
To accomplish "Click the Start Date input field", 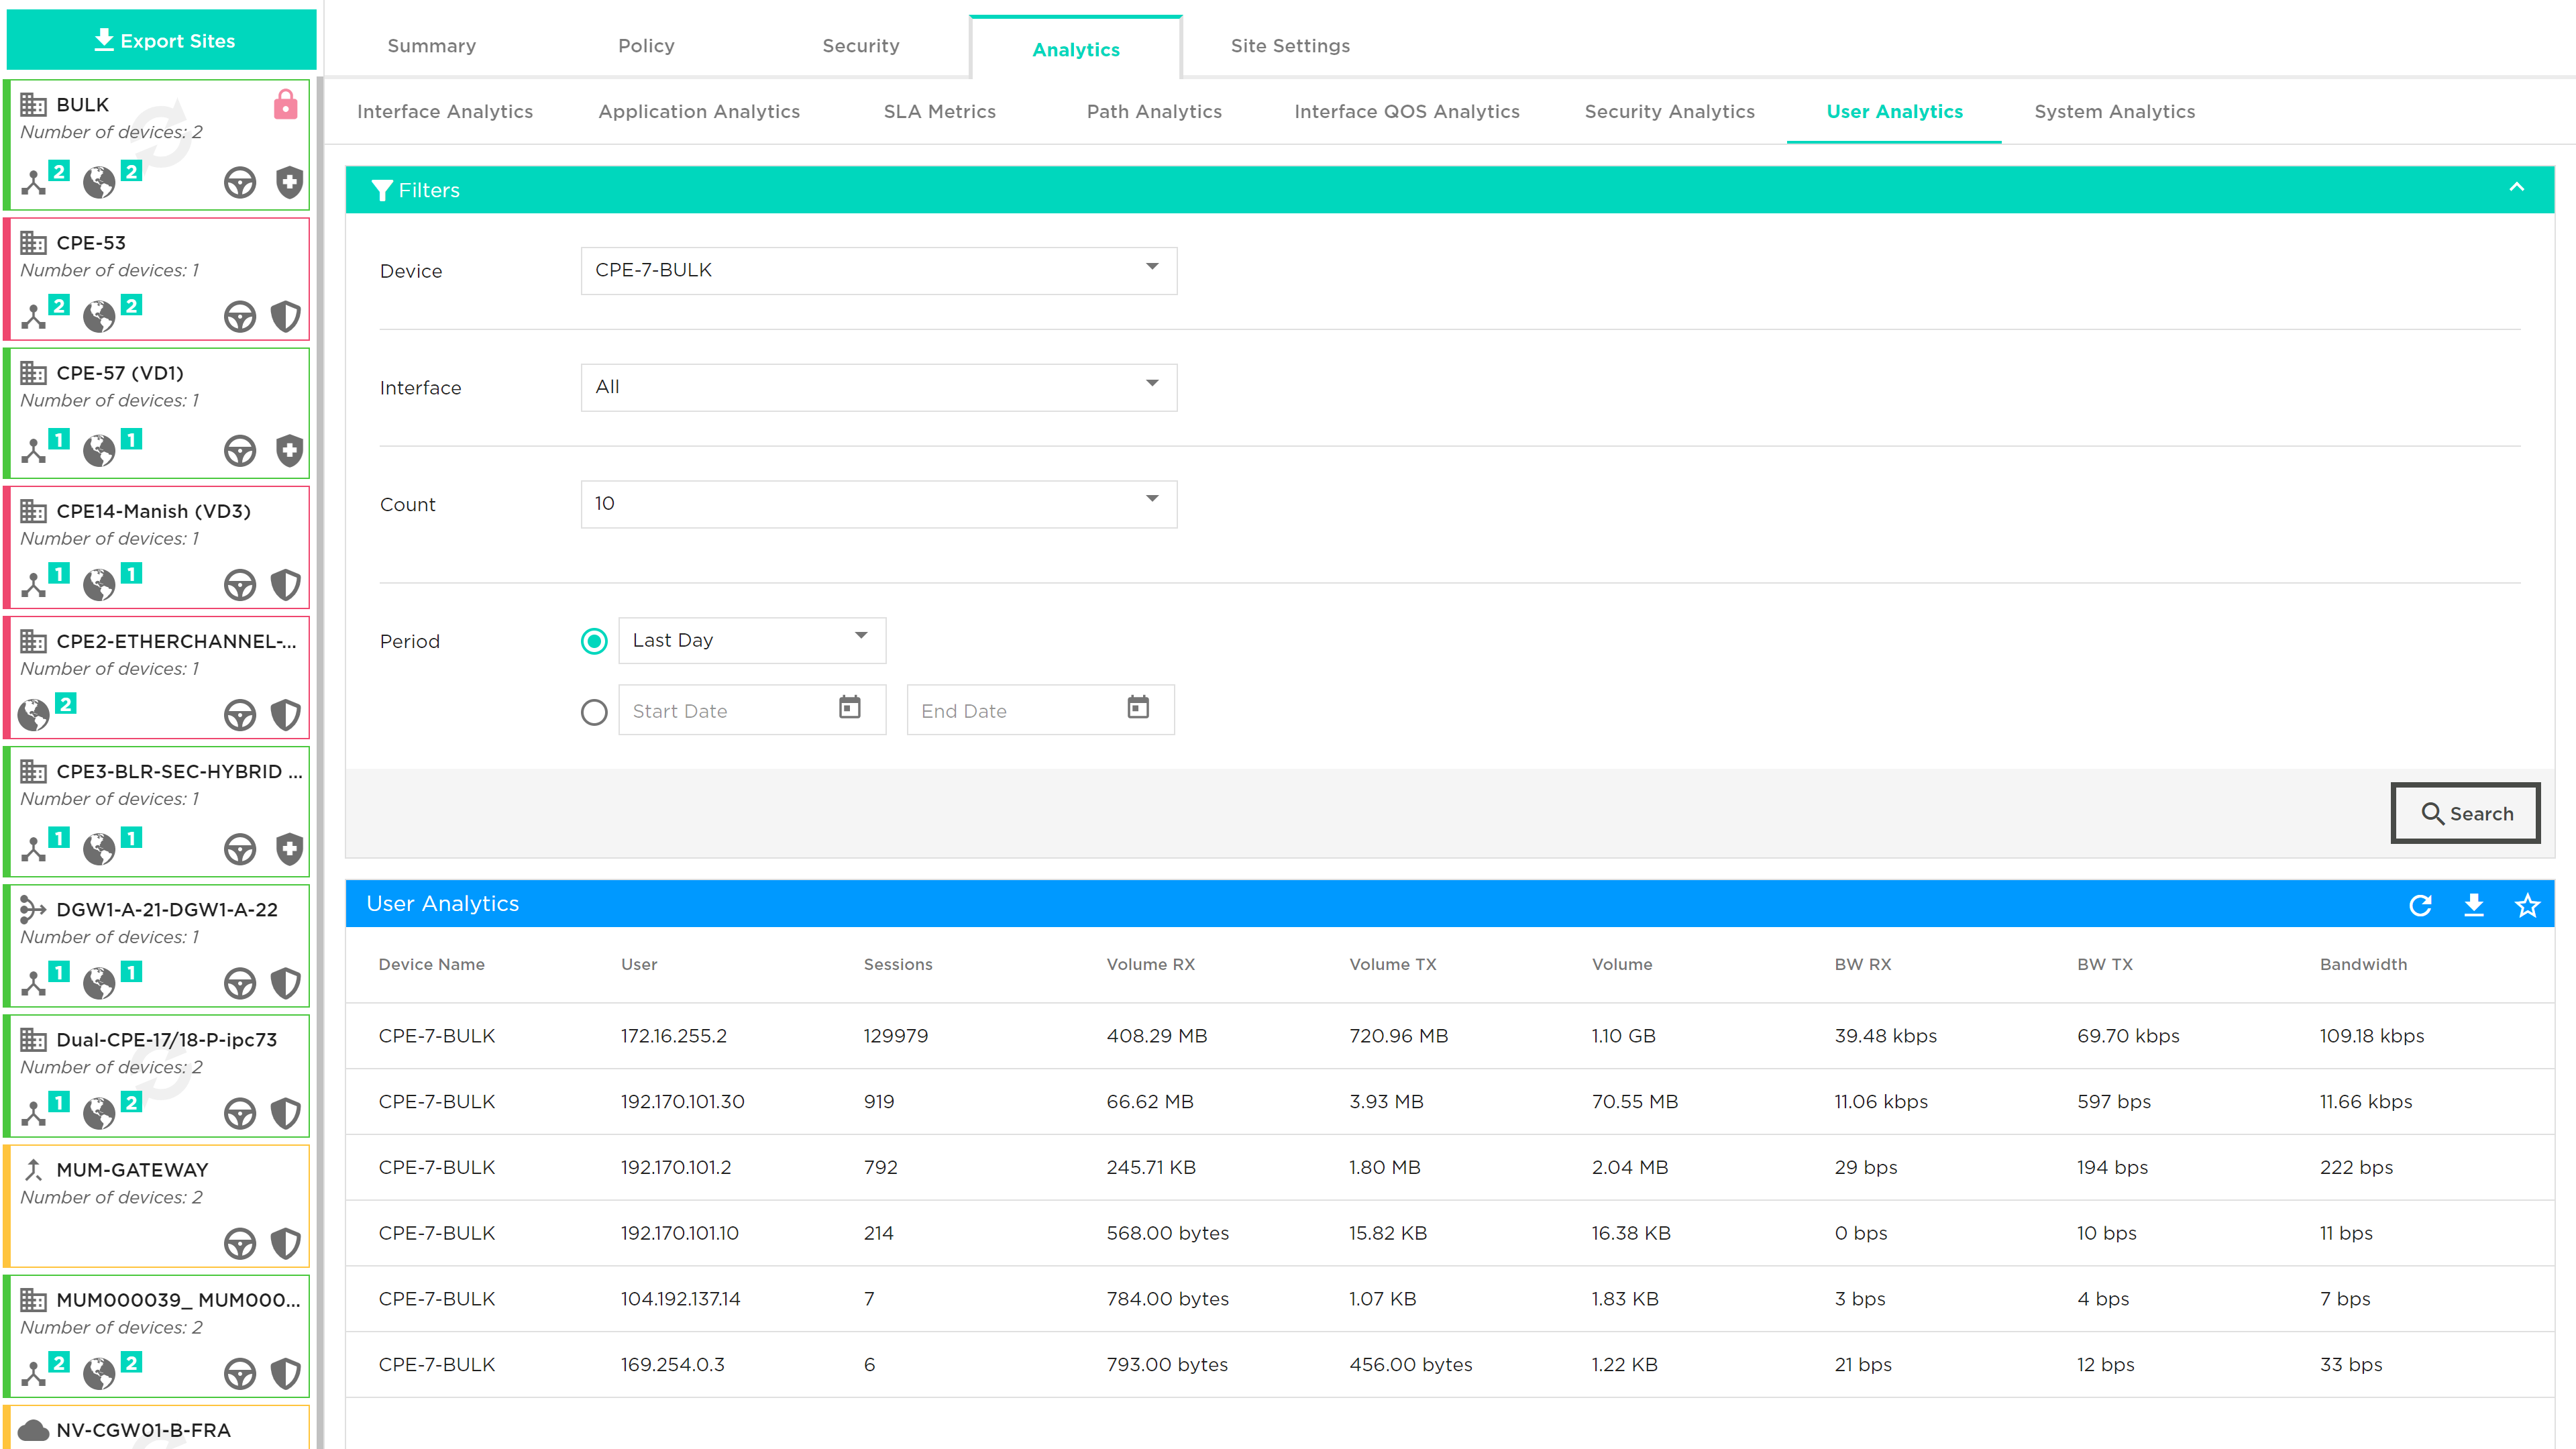I will click(752, 711).
